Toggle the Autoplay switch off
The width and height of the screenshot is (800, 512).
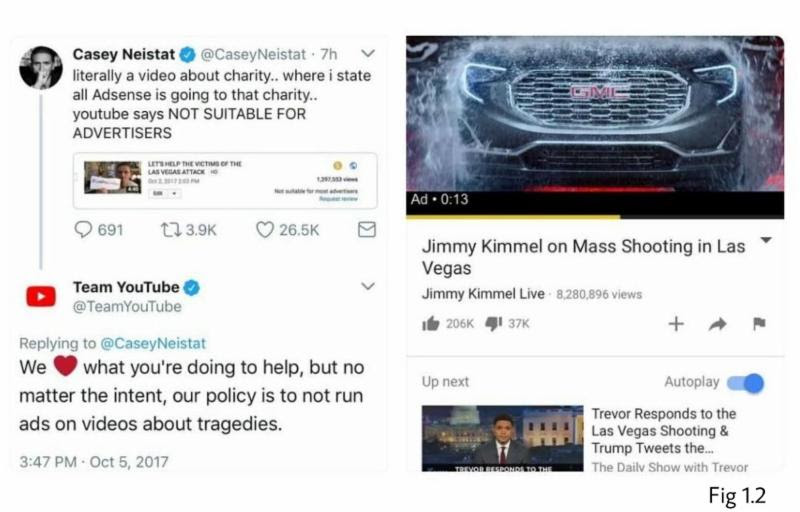point(745,382)
